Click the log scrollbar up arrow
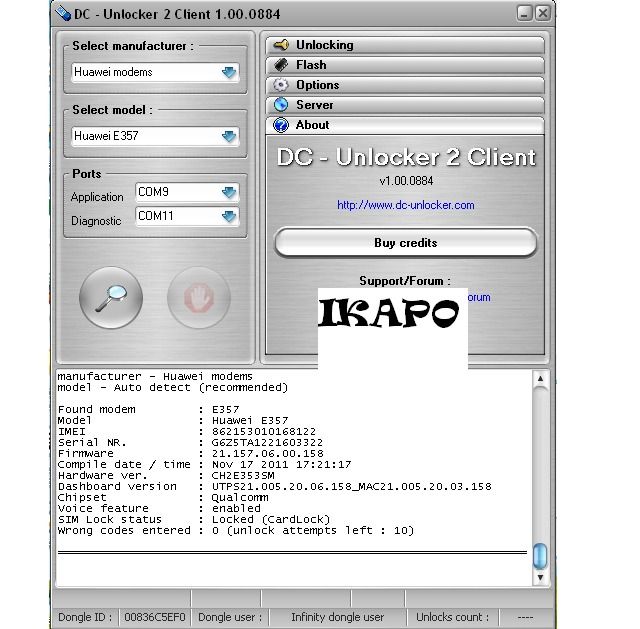This screenshot has width=640, height=629. (x=540, y=378)
